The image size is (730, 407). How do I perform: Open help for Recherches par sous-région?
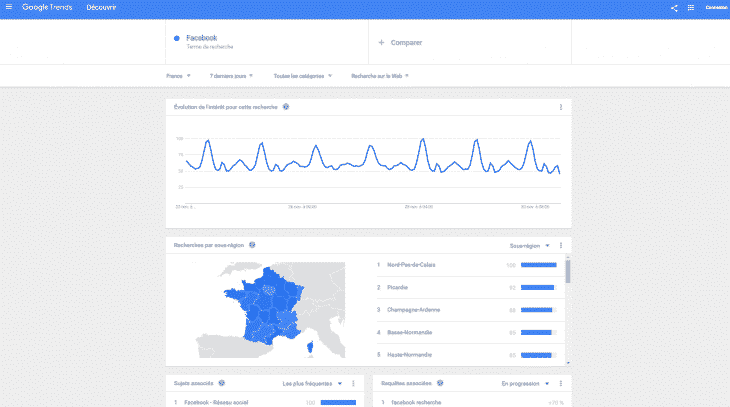point(252,245)
